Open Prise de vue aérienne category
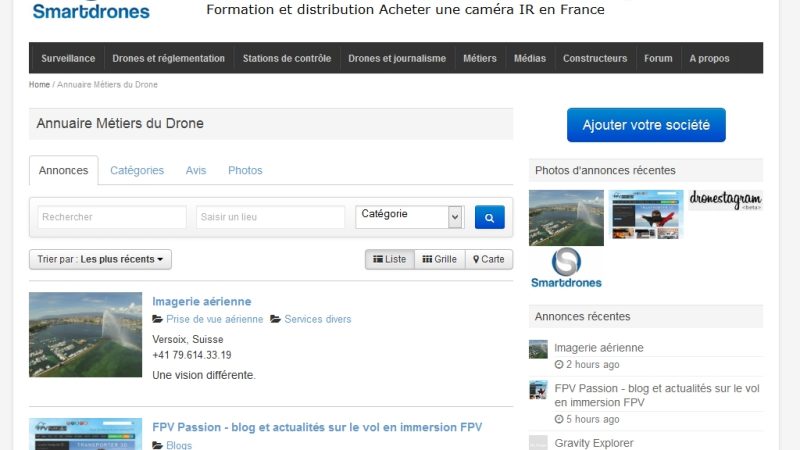800x450 pixels. tap(214, 319)
